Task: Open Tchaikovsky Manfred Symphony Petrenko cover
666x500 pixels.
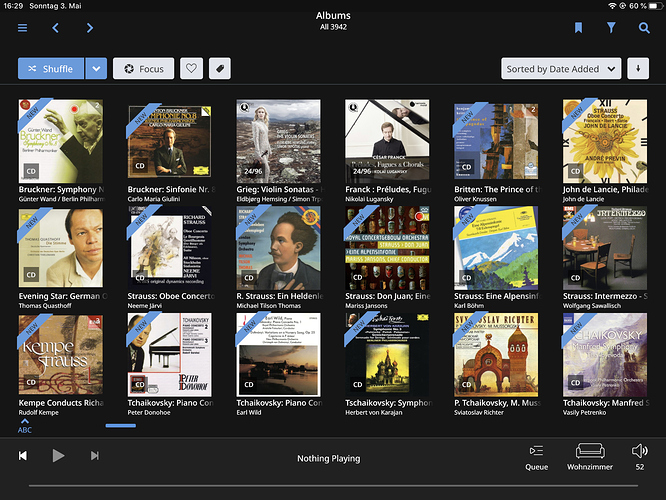Action: point(605,355)
